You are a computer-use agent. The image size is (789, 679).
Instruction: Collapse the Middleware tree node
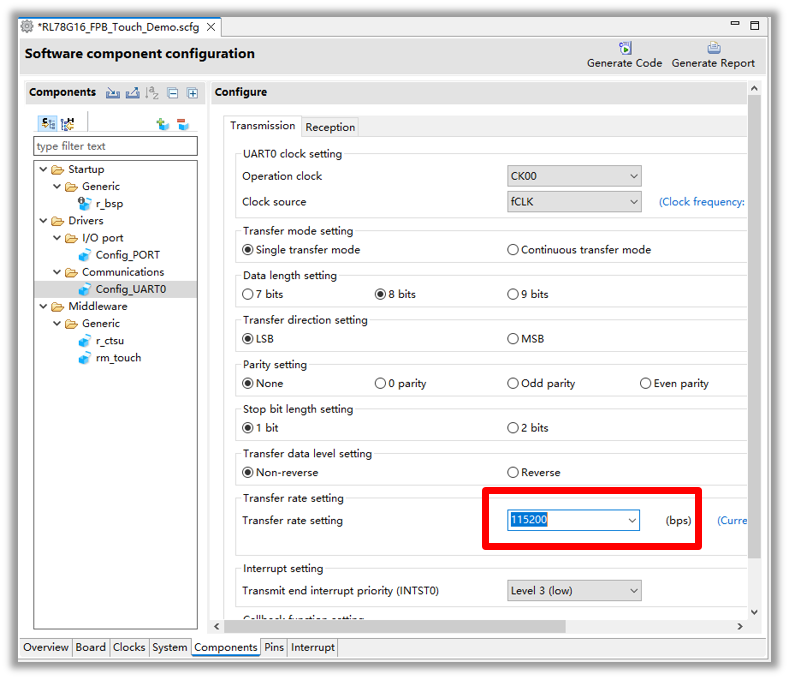[43, 307]
